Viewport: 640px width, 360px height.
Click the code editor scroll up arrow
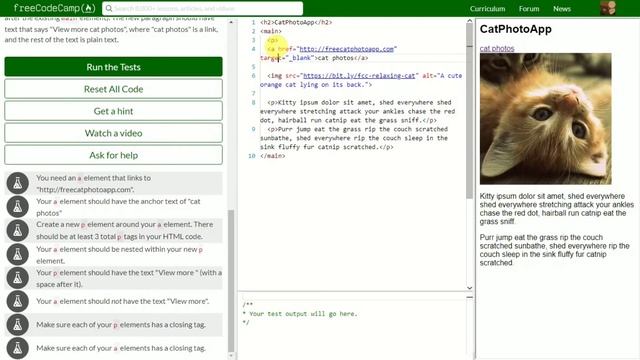coord(469,20)
